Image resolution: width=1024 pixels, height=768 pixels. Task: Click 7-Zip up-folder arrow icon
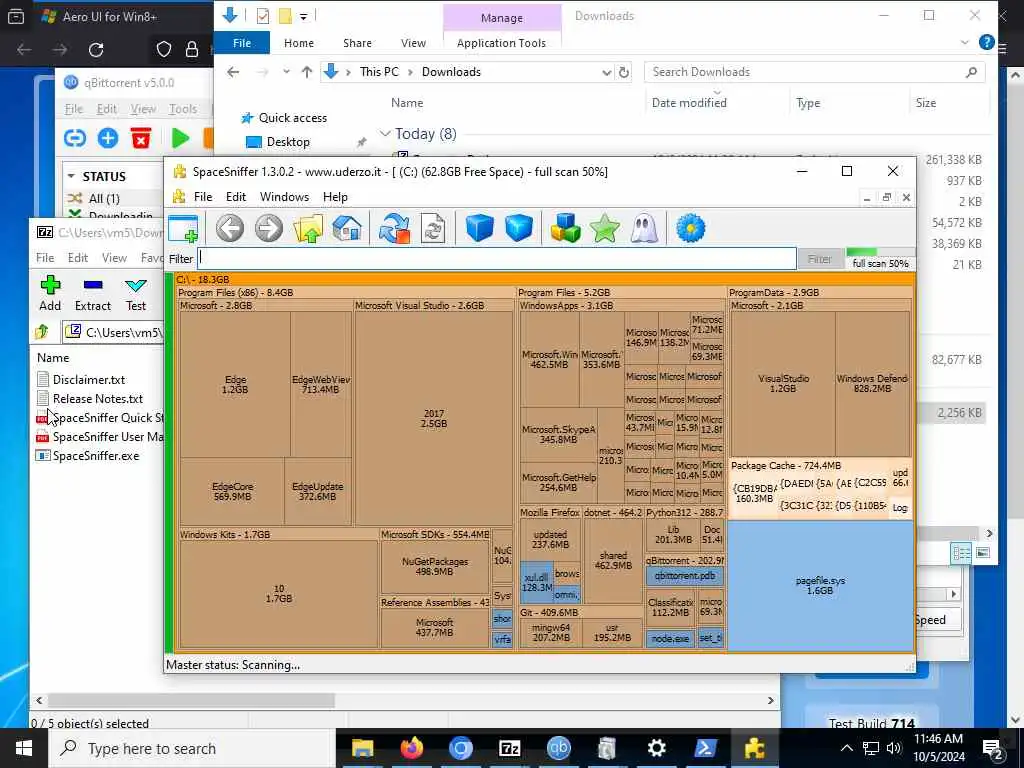coord(42,332)
